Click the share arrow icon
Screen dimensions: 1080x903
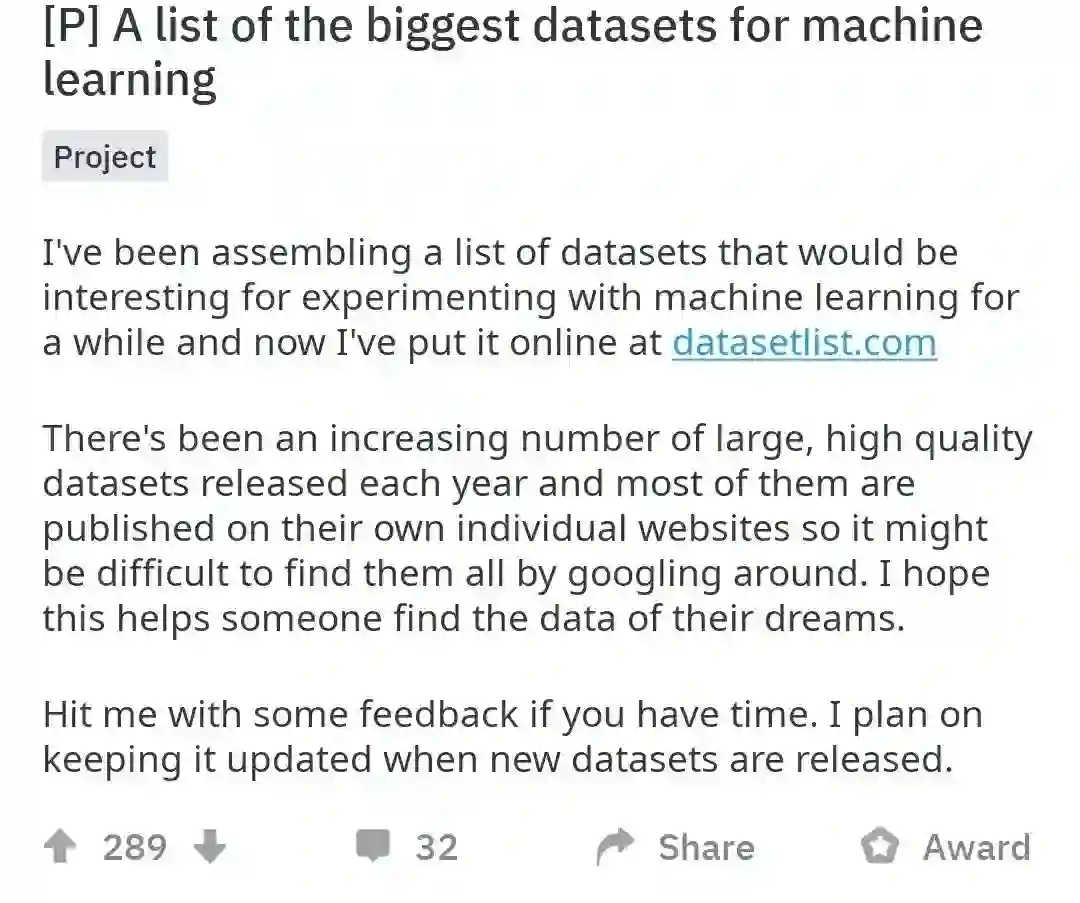(x=616, y=848)
